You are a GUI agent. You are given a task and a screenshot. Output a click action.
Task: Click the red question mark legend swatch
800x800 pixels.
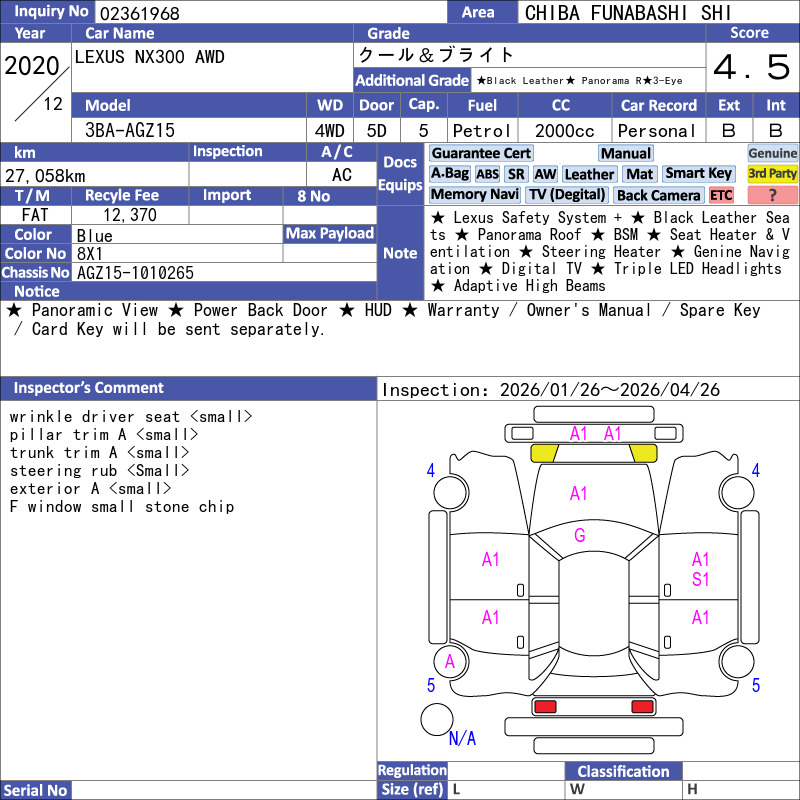pyautogui.click(x=772, y=195)
